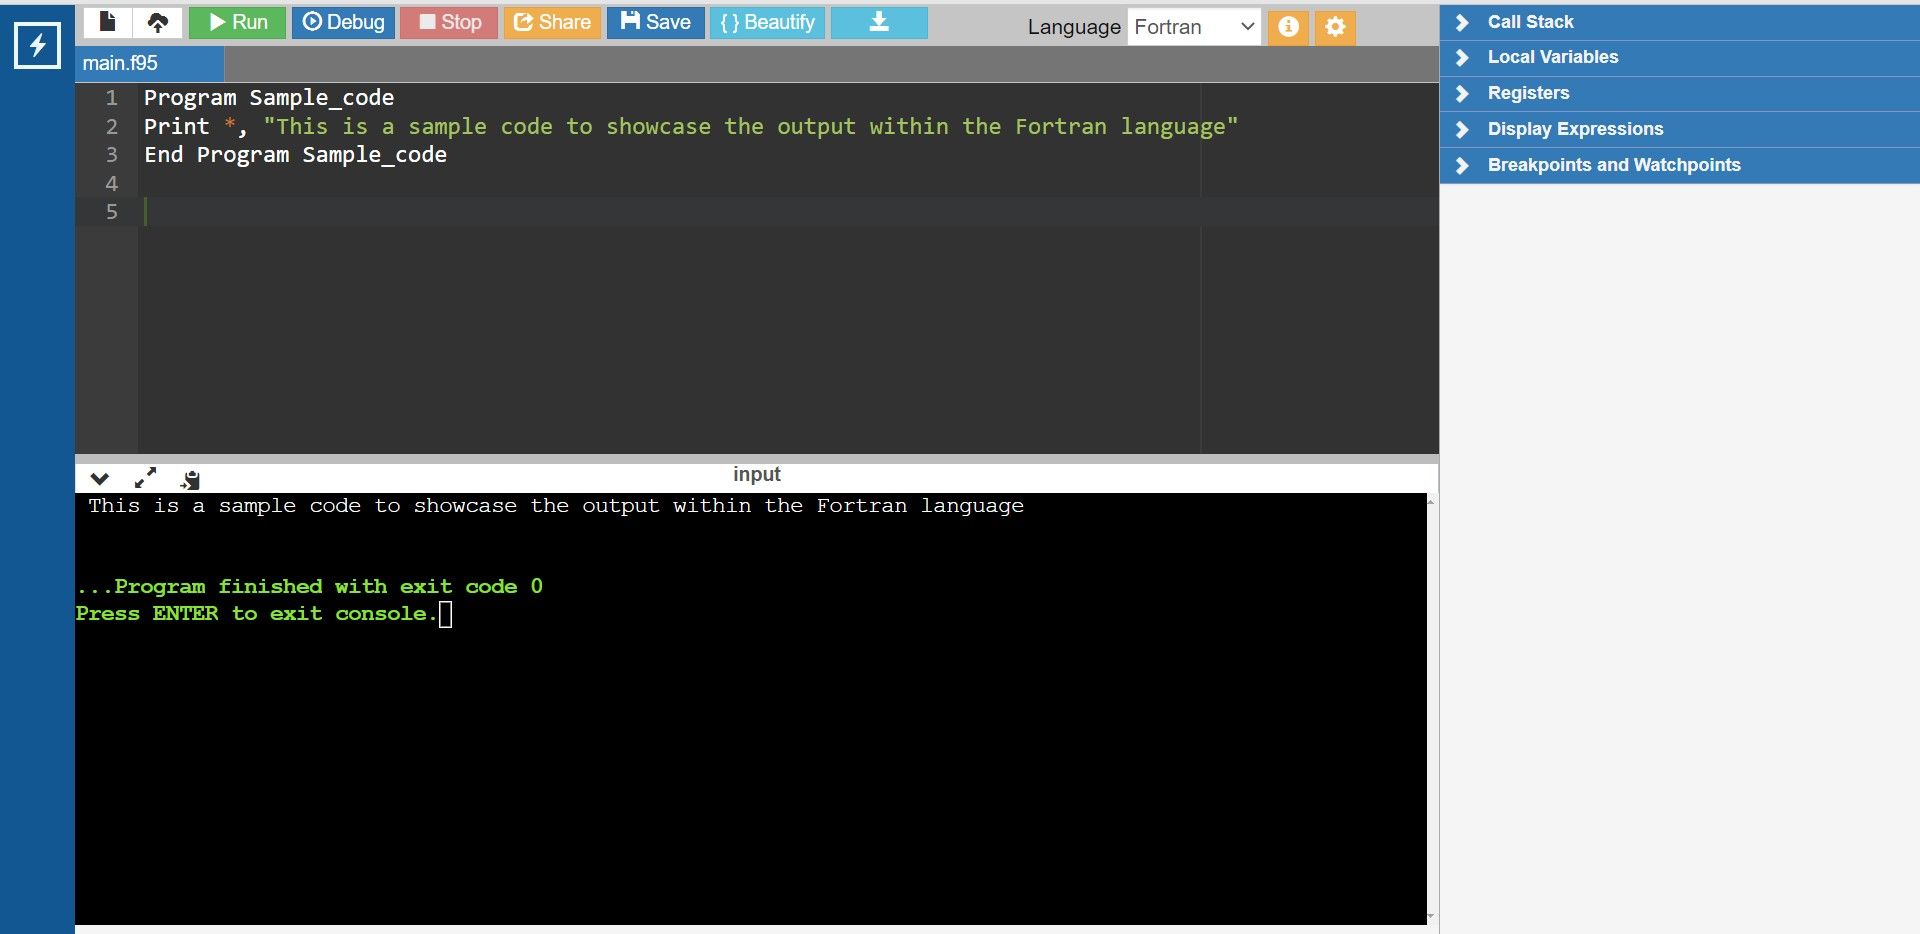Paste clipboard into the console

pos(189,478)
